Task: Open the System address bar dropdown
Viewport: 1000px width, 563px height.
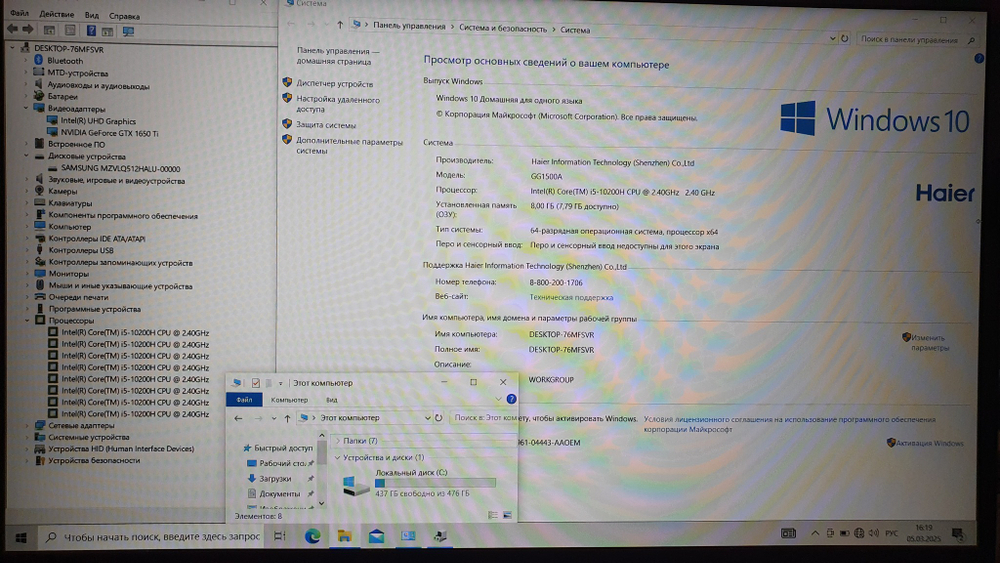Action: click(832, 38)
